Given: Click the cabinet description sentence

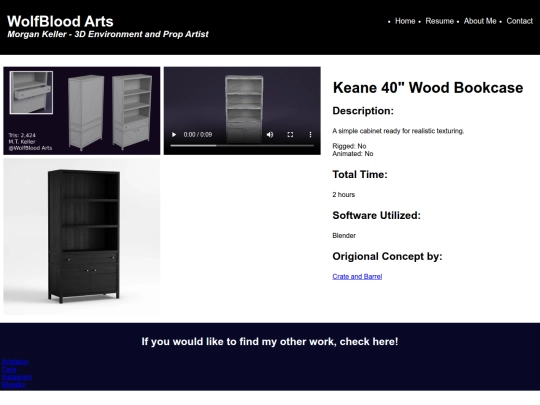Looking at the screenshot, I should coord(398,131).
